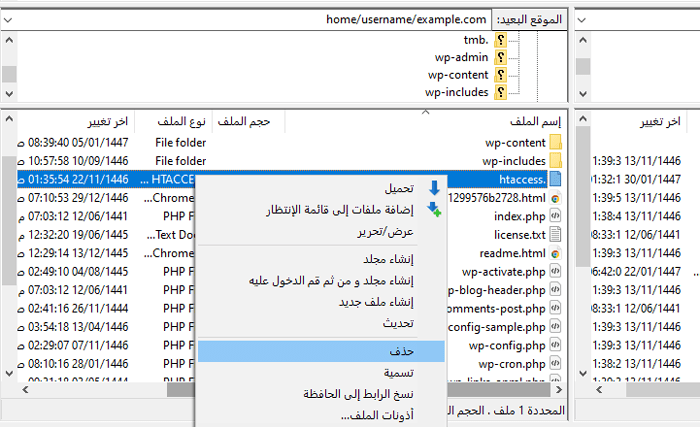
Task: Click the wp-admin folder question-mark icon
Action: tap(500, 57)
